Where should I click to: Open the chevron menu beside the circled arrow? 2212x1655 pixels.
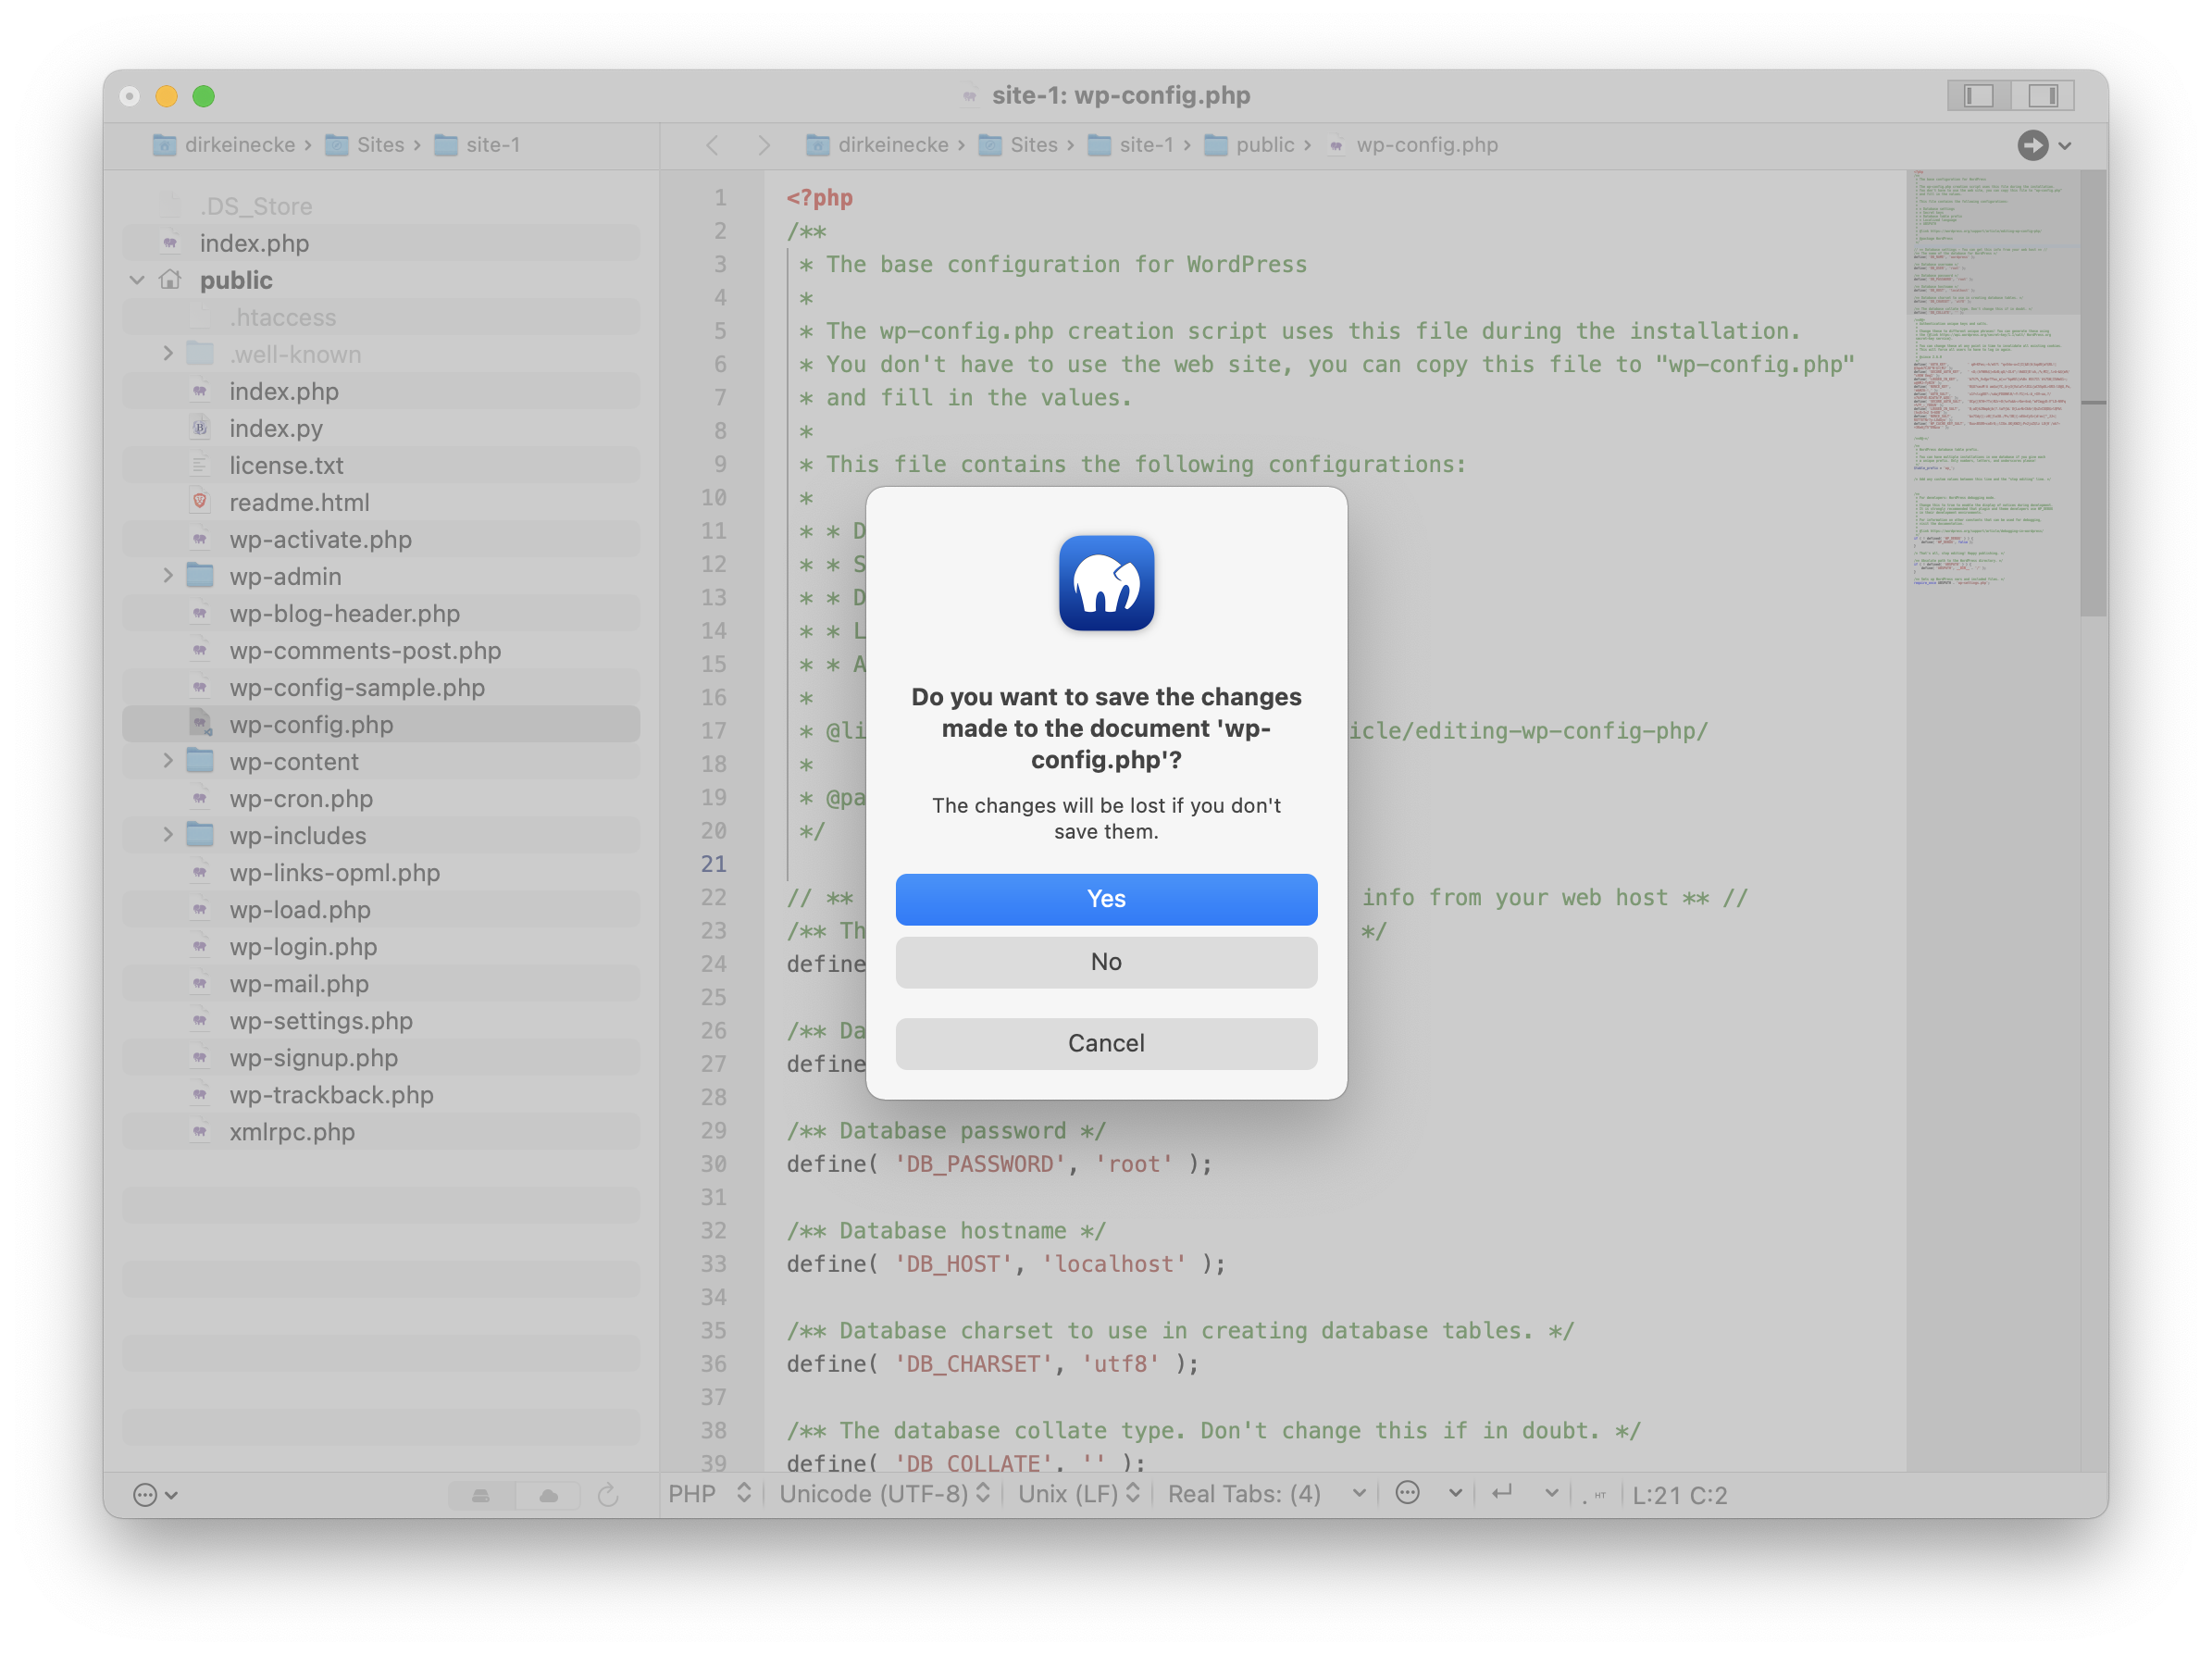click(x=2064, y=146)
